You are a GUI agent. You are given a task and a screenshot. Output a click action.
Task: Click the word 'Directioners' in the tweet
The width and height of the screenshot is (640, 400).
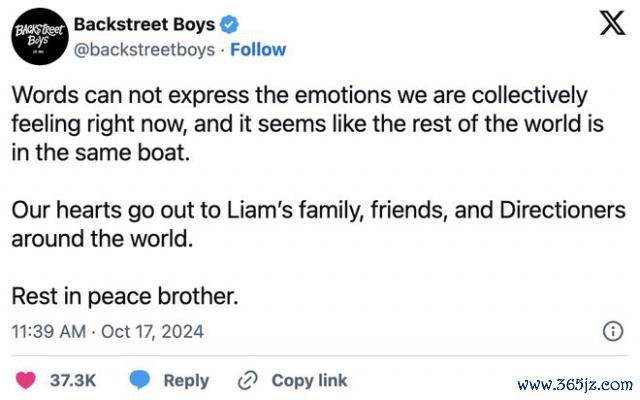pos(562,210)
